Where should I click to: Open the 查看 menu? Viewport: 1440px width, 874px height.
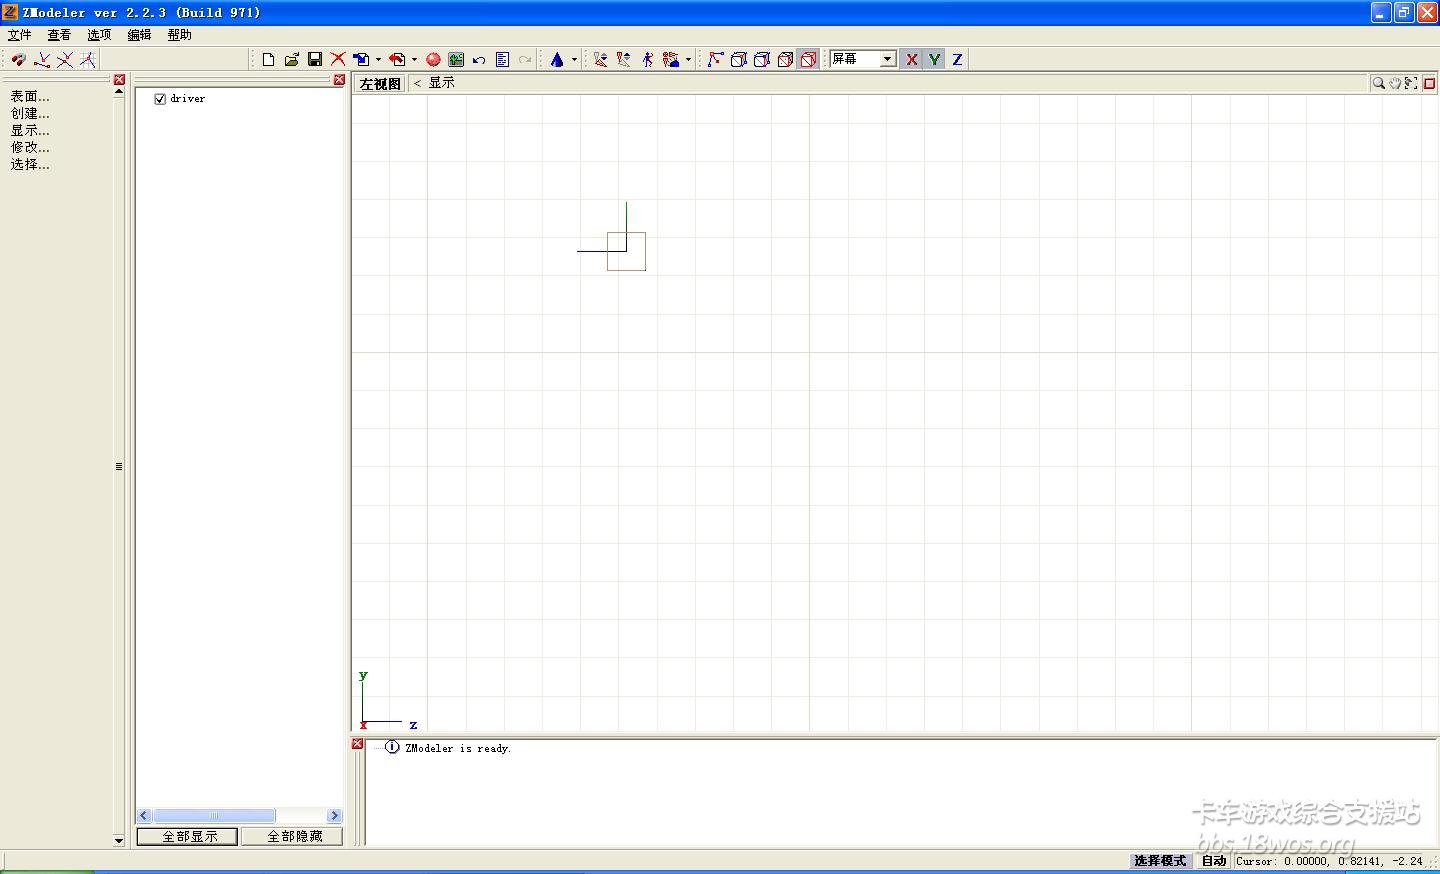pos(60,35)
